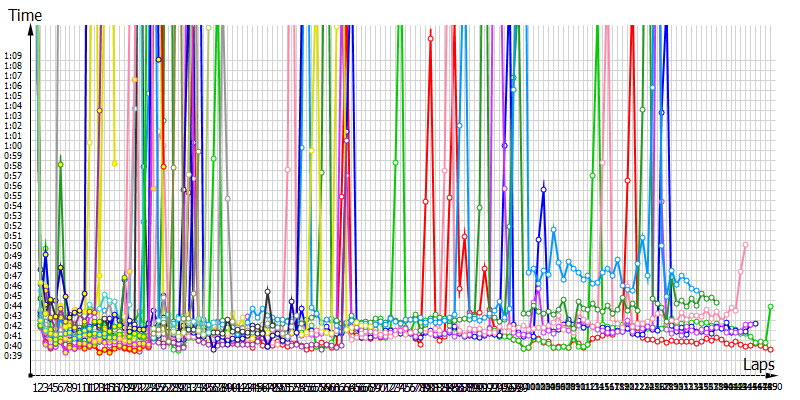Click lap number 1 on the x-axis
800x400 pixels.
(x=36, y=386)
